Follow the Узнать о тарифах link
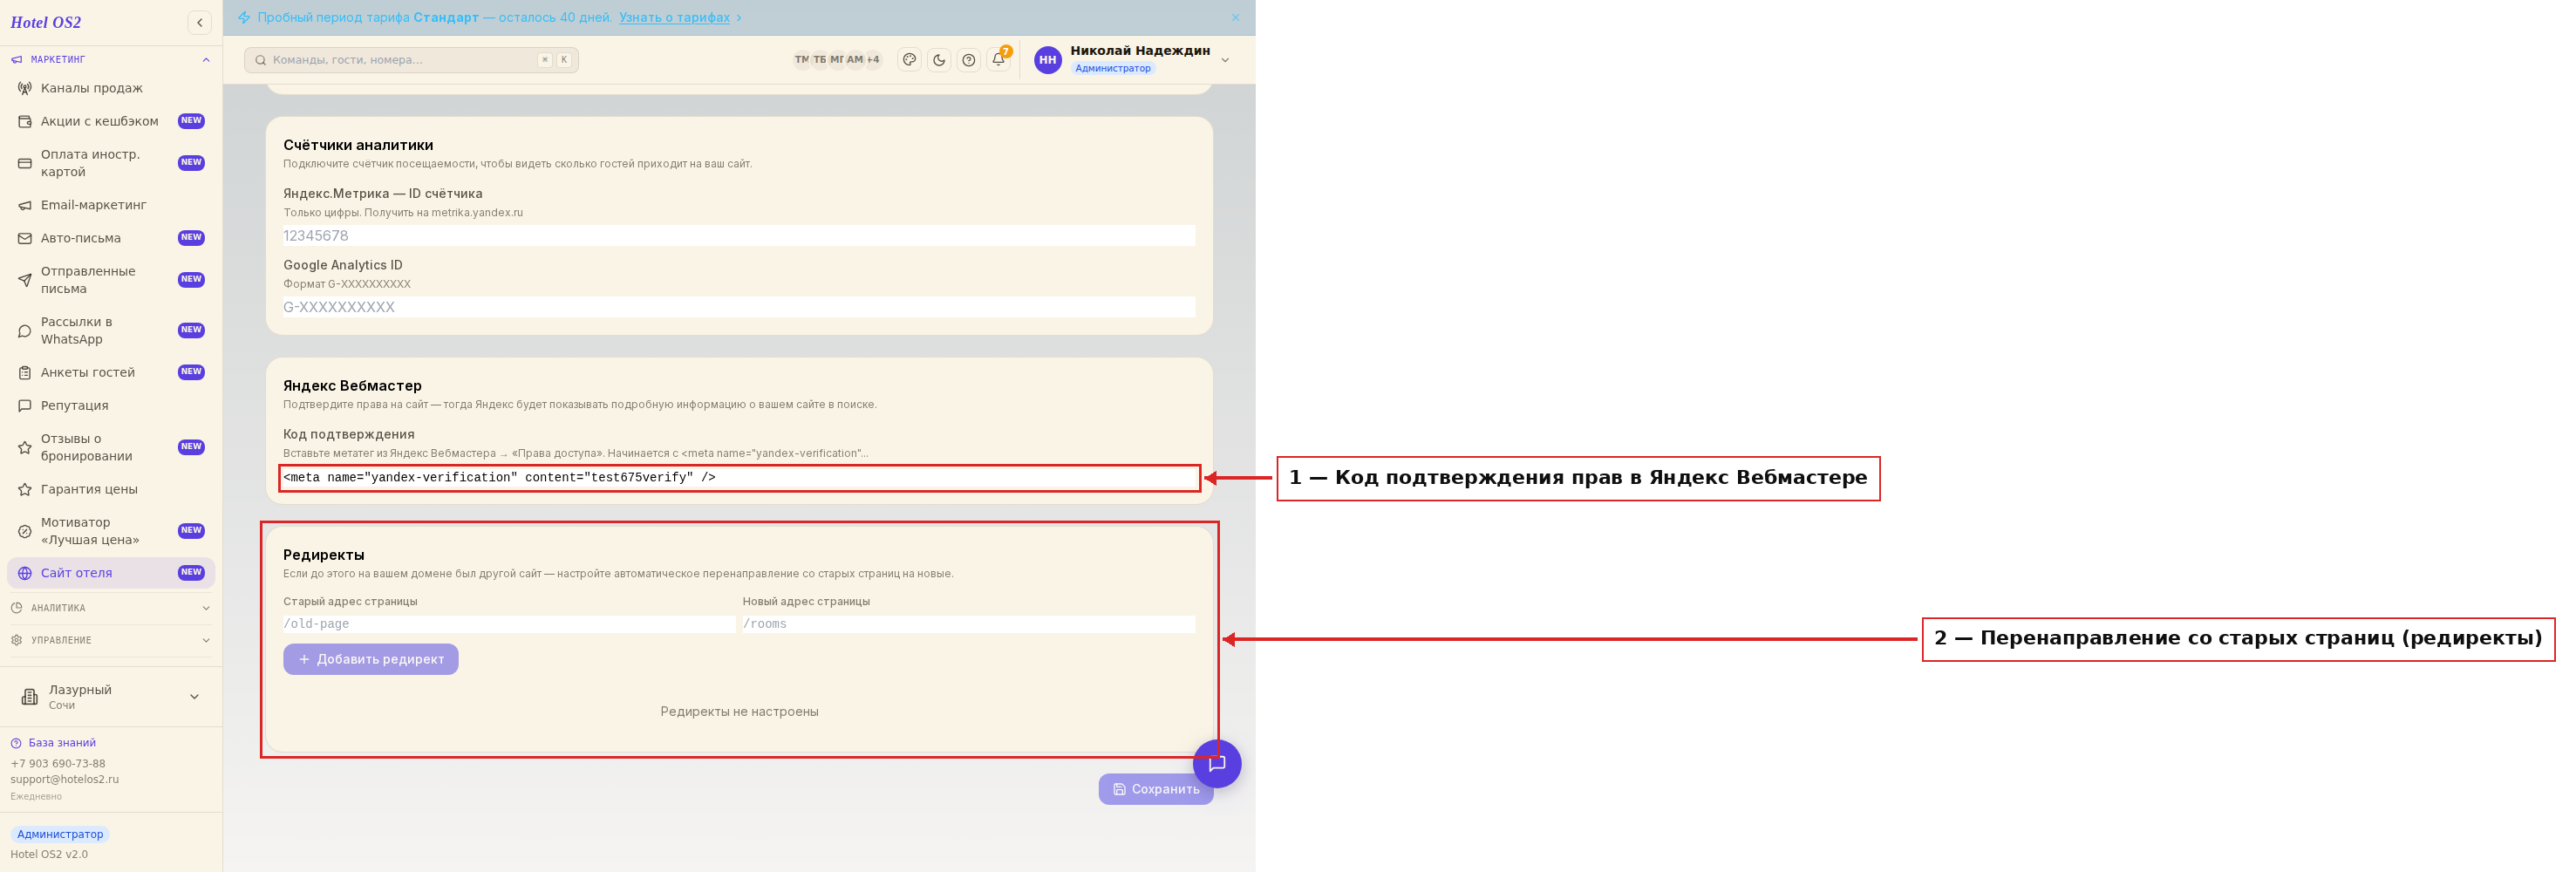The height and width of the screenshot is (872, 2576). coord(674,18)
